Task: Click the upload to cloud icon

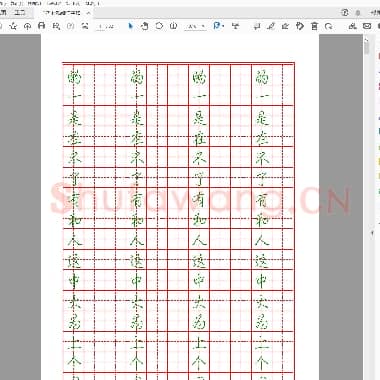Action: point(27,26)
